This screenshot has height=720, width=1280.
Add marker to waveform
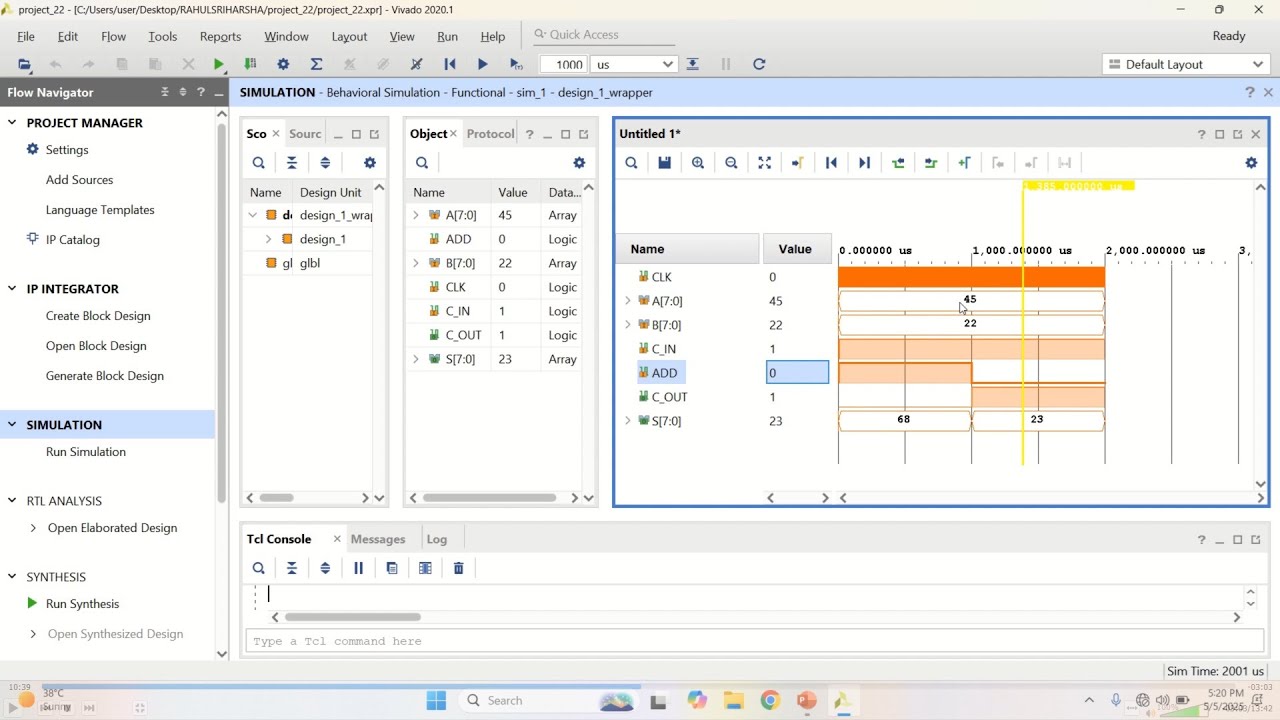pos(965,163)
